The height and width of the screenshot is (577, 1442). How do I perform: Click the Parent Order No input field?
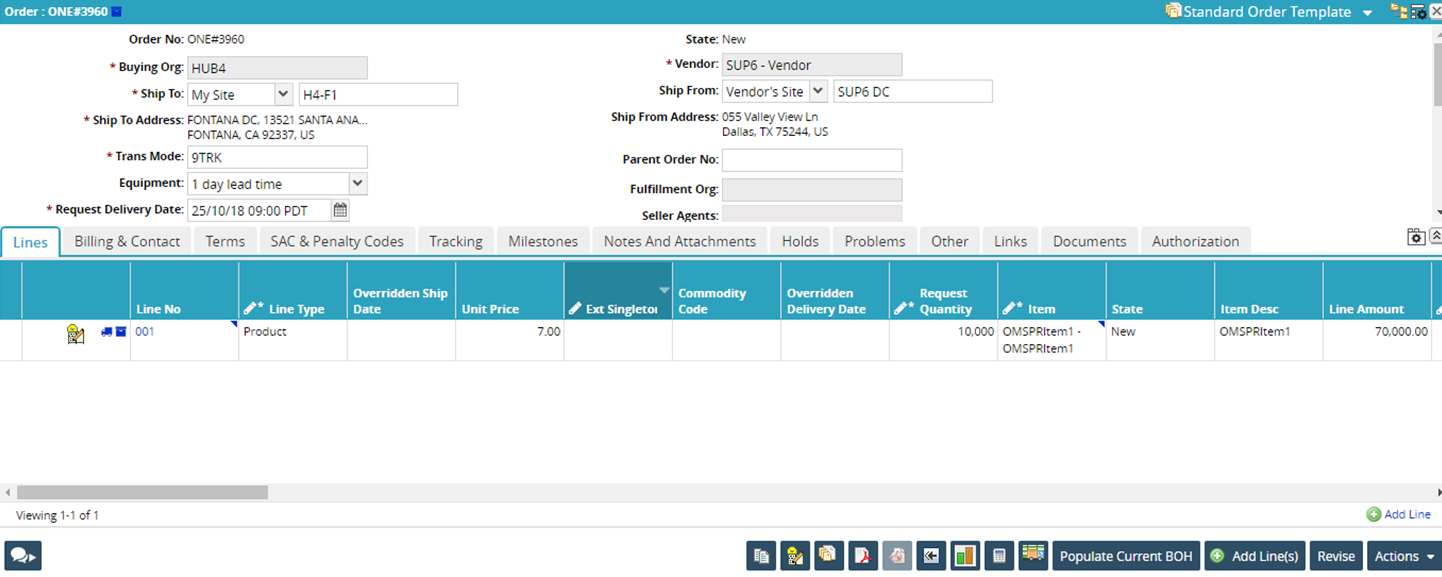point(811,160)
